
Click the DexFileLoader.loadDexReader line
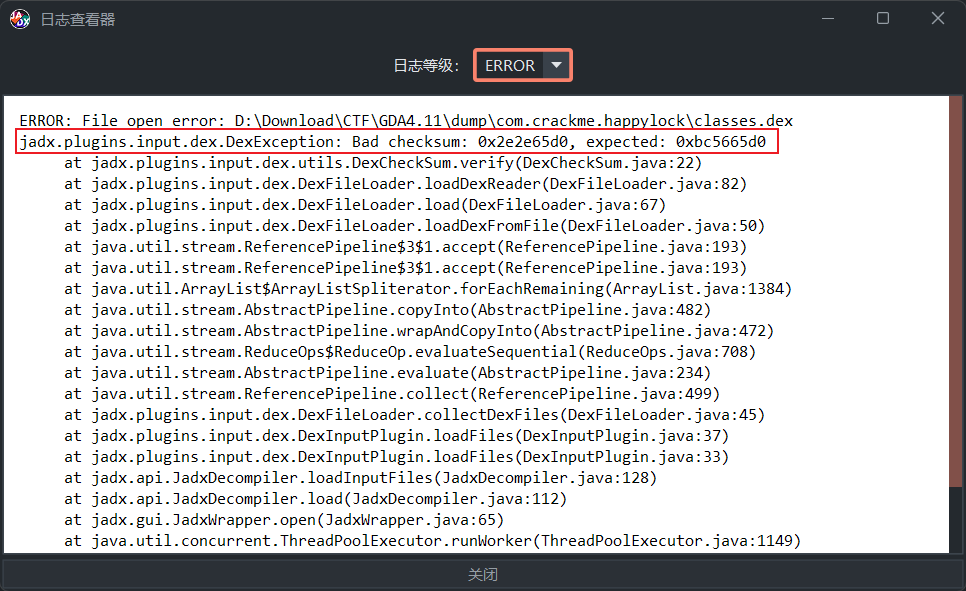click(x=405, y=184)
